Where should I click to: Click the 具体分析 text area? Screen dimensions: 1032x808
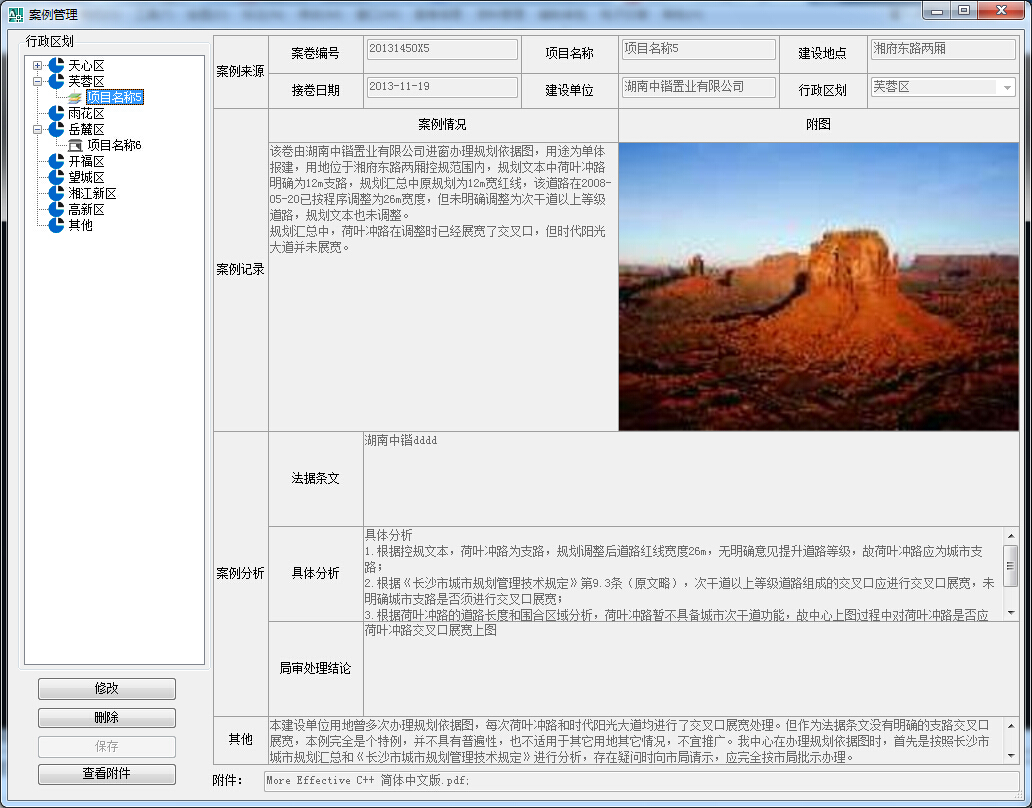(683, 574)
